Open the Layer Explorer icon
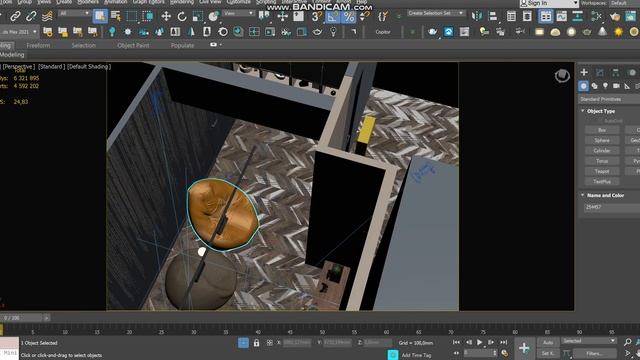Viewport: 640px width, 360px height. point(527,16)
